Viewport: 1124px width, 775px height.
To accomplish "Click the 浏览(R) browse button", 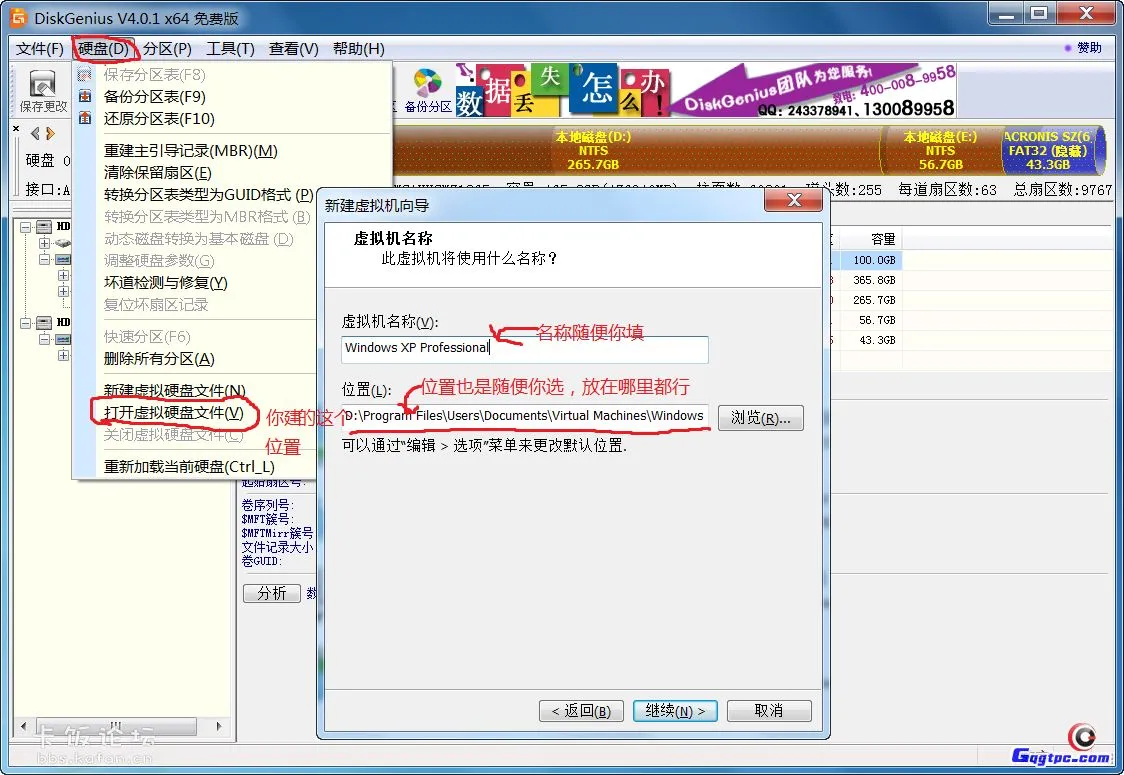I will pyautogui.click(x=761, y=418).
